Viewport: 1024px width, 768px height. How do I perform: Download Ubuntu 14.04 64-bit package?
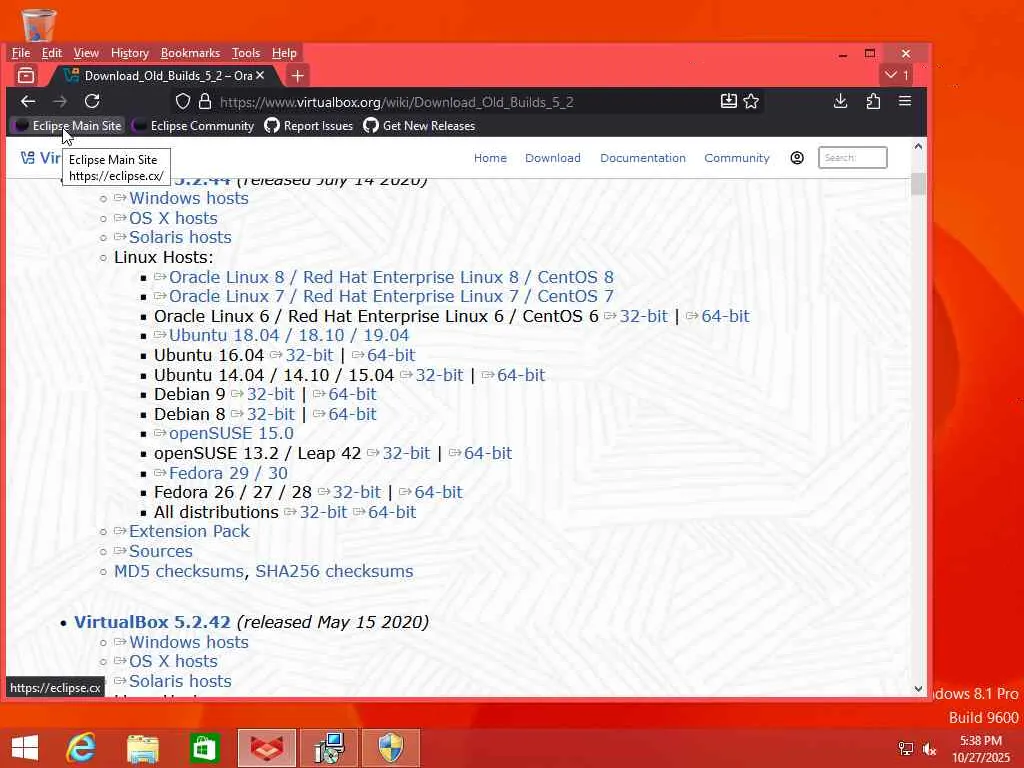[x=520, y=375]
